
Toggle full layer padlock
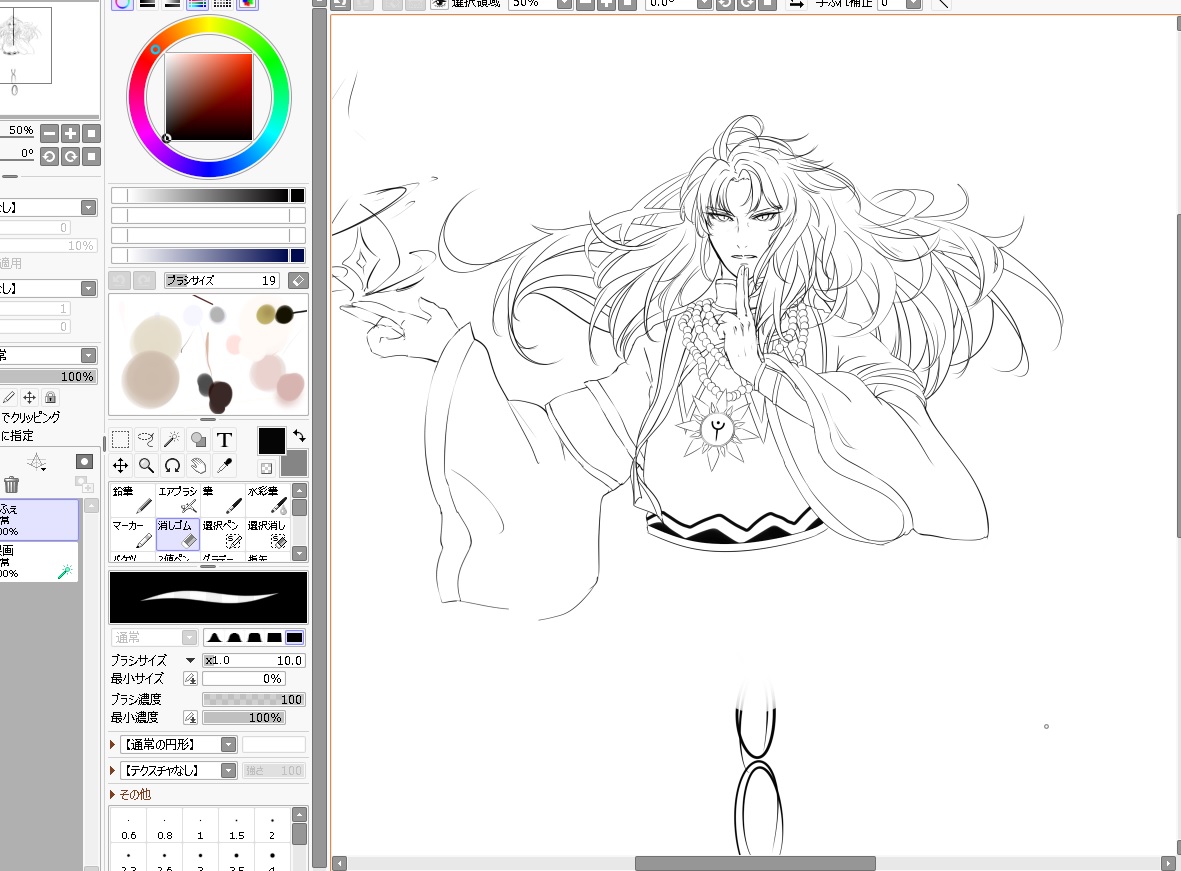click(x=50, y=397)
